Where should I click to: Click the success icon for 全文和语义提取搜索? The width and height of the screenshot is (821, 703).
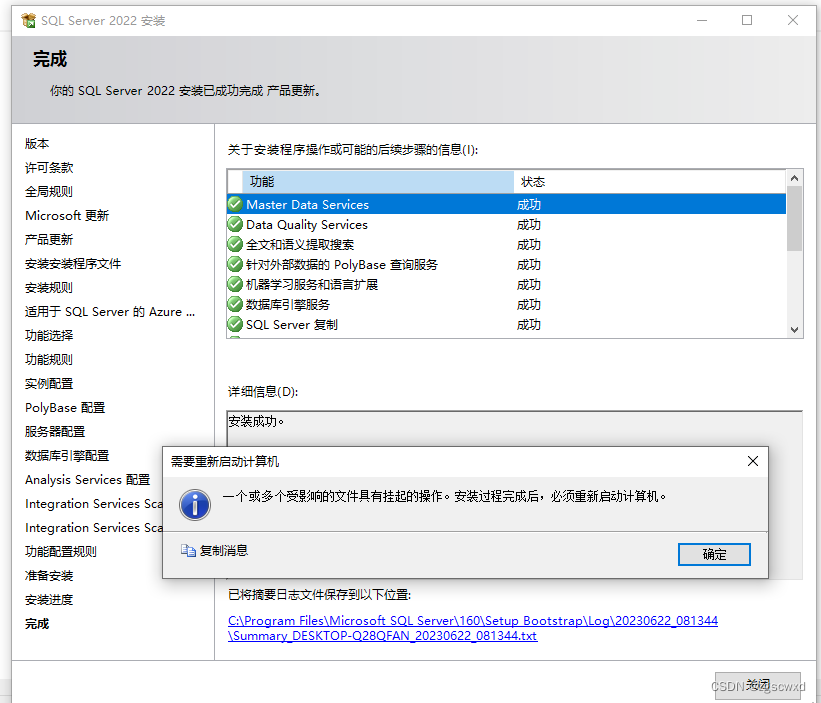pyautogui.click(x=235, y=244)
